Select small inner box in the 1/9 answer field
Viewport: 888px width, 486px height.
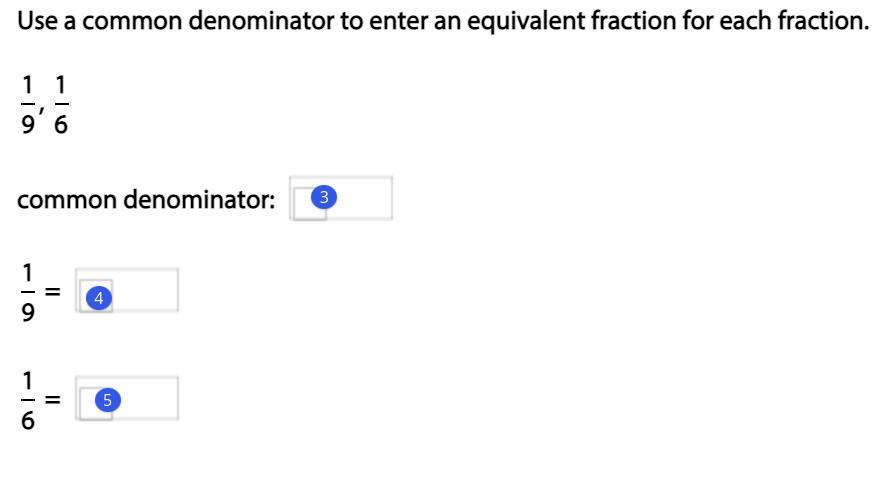point(96,296)
